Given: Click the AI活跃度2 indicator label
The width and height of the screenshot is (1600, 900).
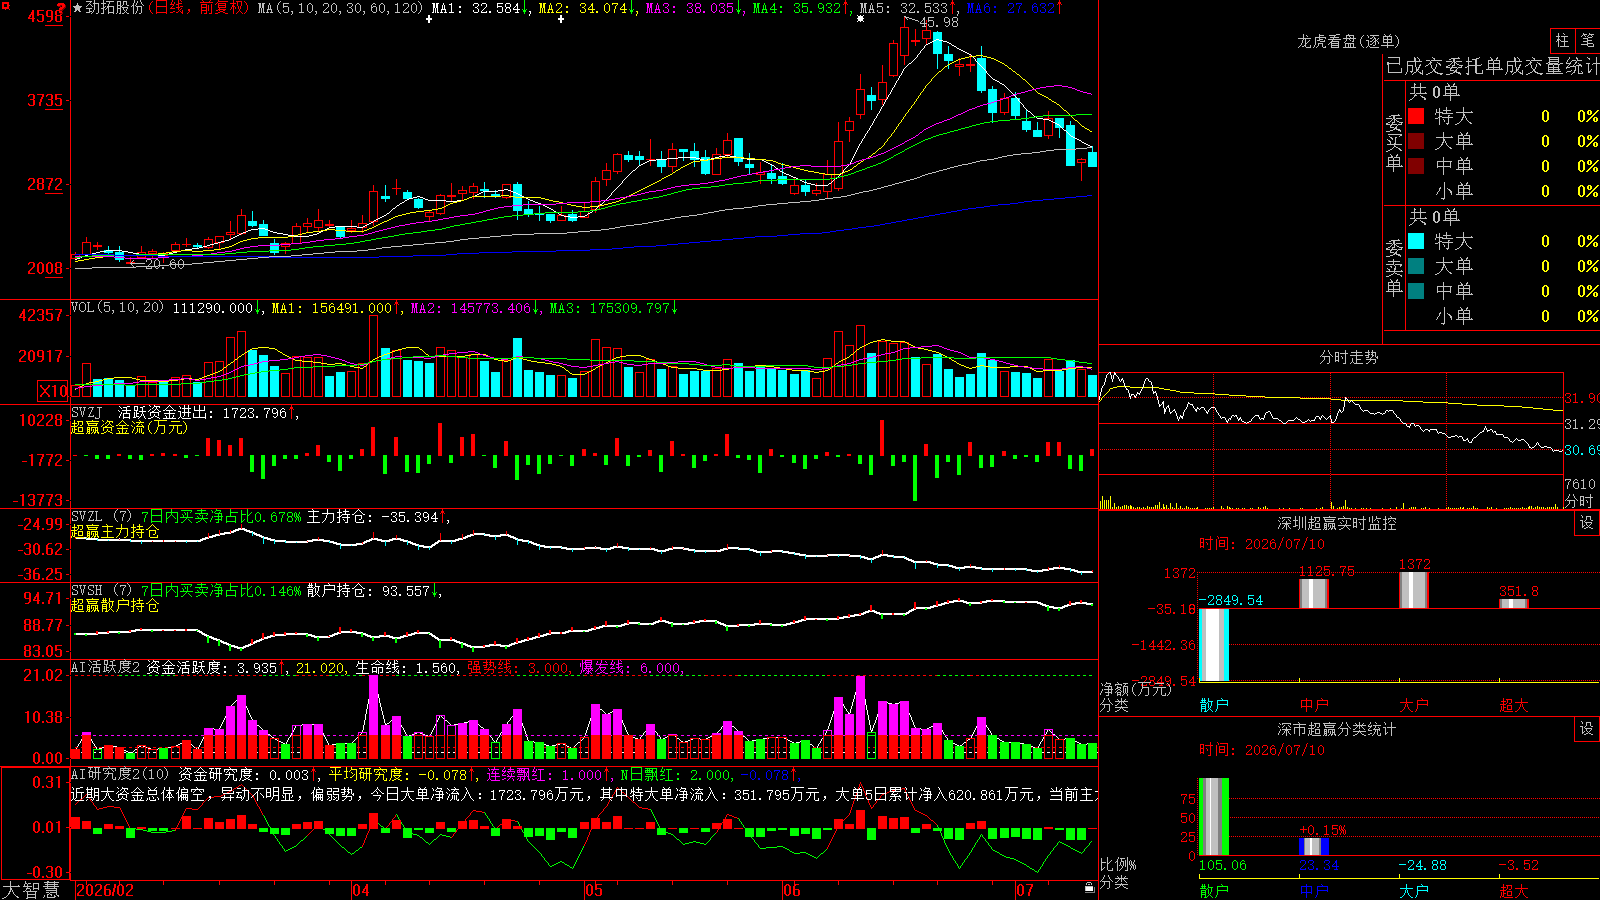Looking at the screenshot, I should [105, 667].
